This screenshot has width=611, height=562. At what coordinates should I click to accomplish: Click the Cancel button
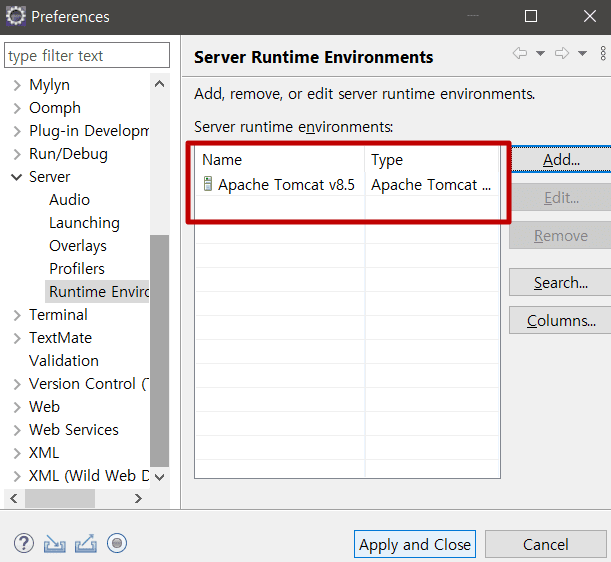tap(546, 544)
